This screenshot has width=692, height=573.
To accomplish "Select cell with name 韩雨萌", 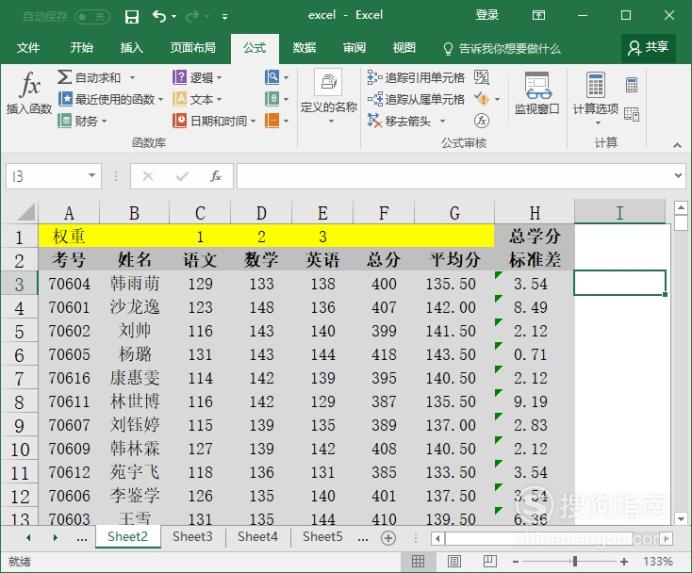I will tap(135, 283).
